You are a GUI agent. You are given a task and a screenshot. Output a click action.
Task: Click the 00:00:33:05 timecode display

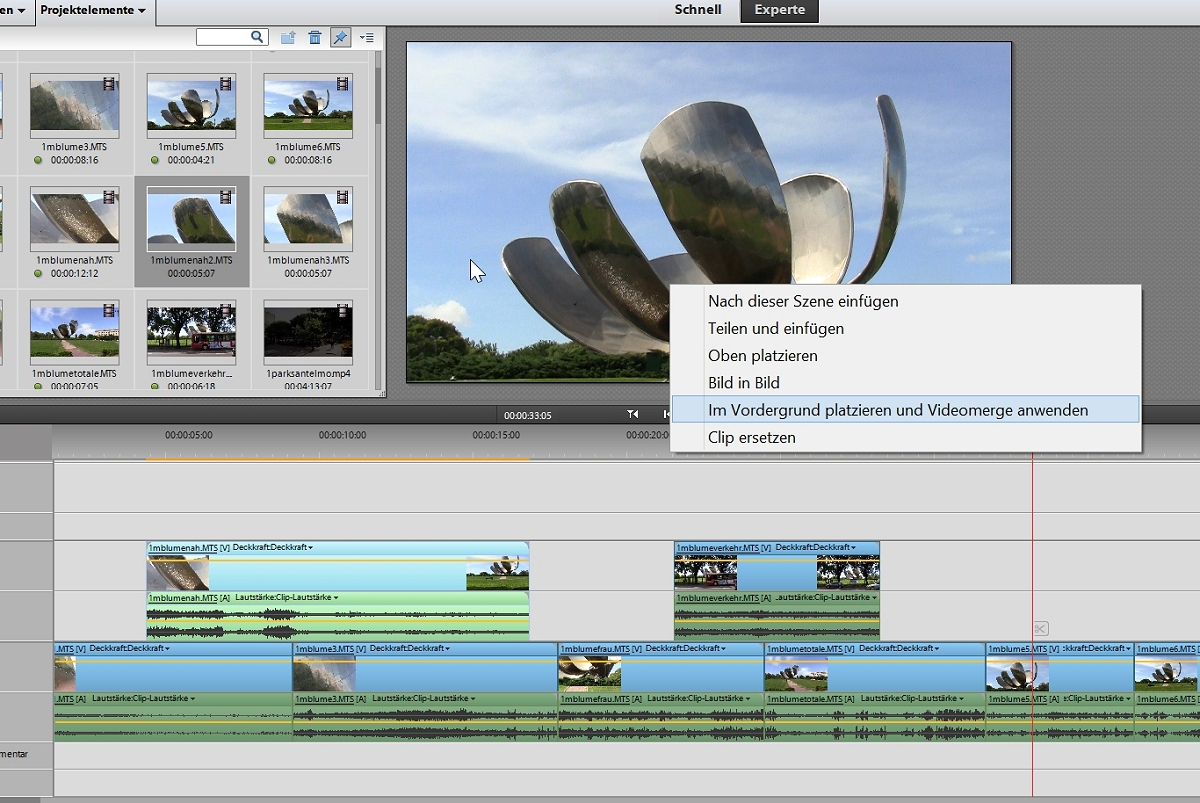(527, 415)
